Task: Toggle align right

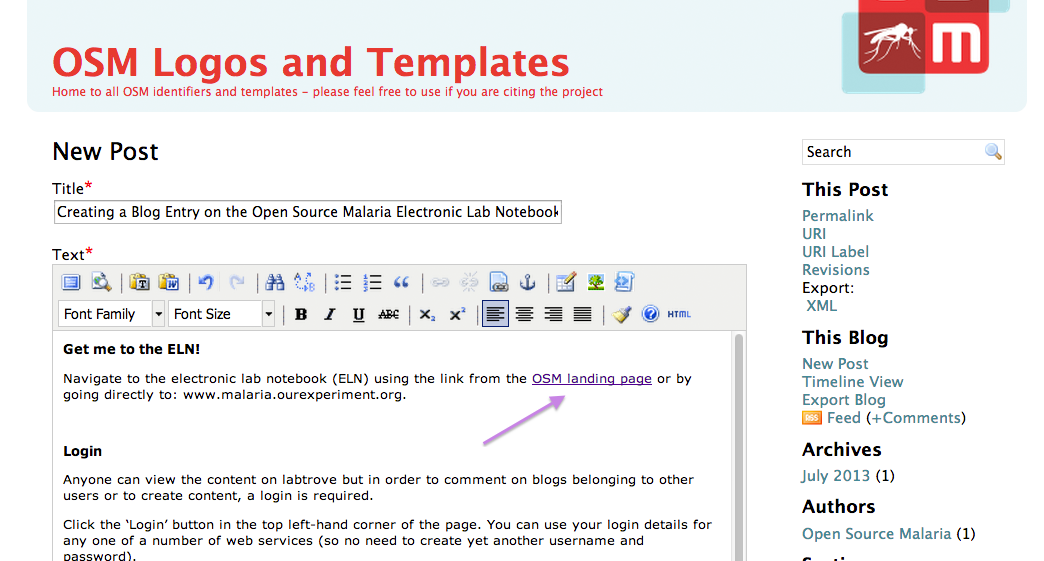Action: (553, 314)
